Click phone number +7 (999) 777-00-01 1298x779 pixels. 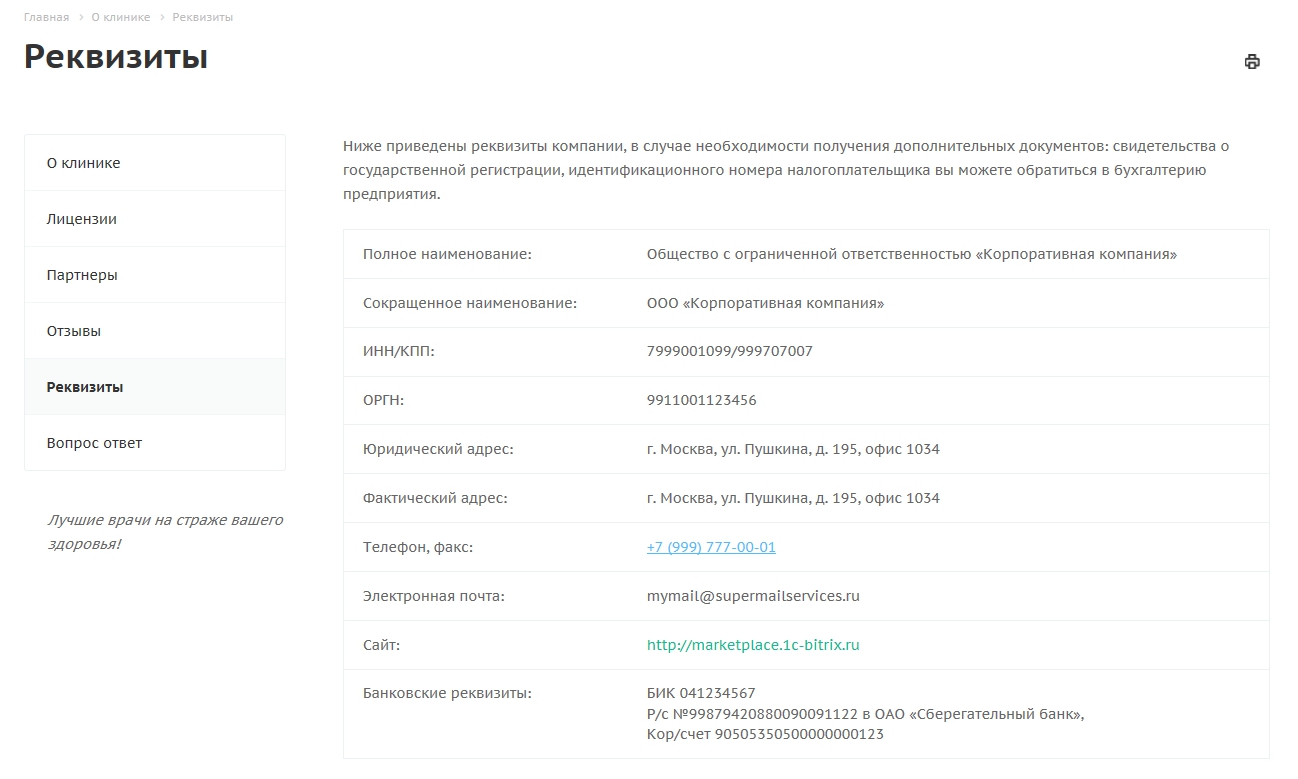coord(711,547)
